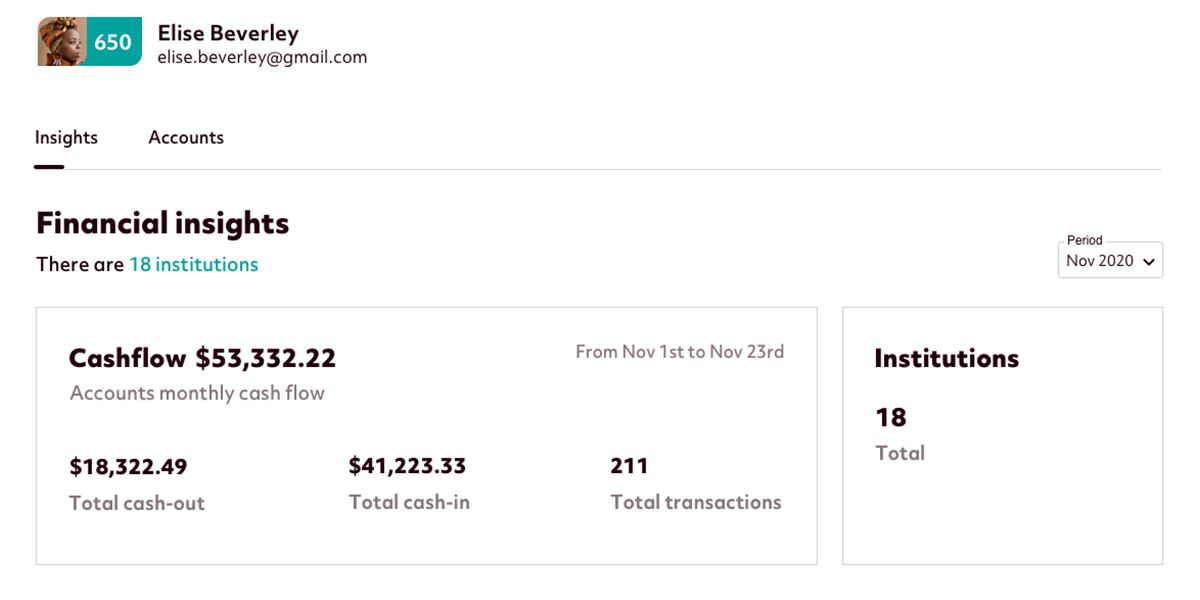Select the $41,223.33 cash-in amount
1200x600 pixels.
(x=407, y=466)
